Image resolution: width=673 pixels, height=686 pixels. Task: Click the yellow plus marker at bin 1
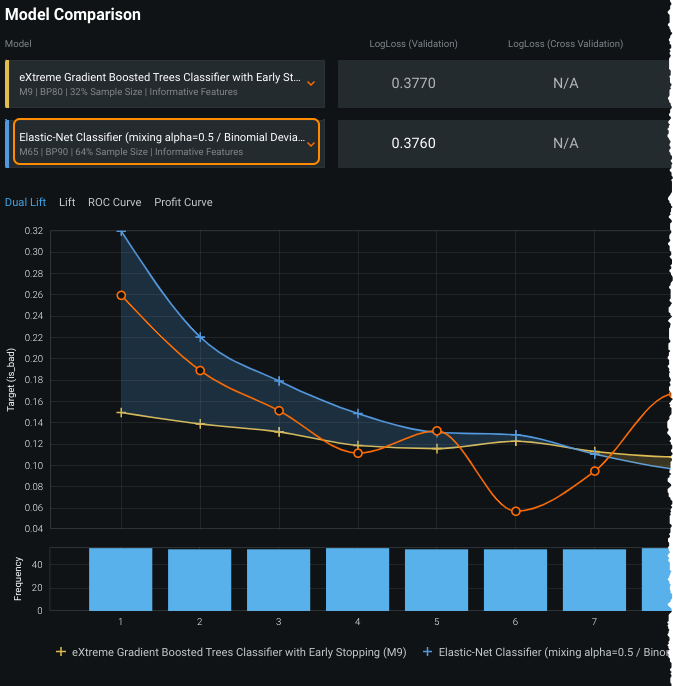[121, 412]
